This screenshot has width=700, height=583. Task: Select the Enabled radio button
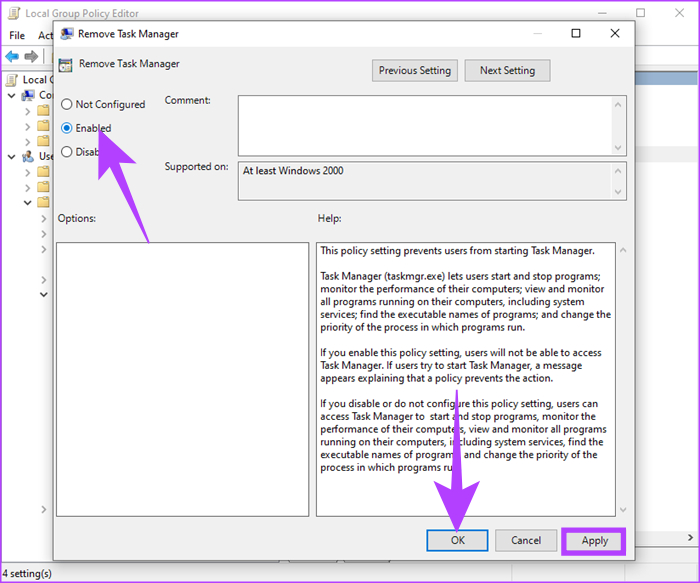pos(67,128)
